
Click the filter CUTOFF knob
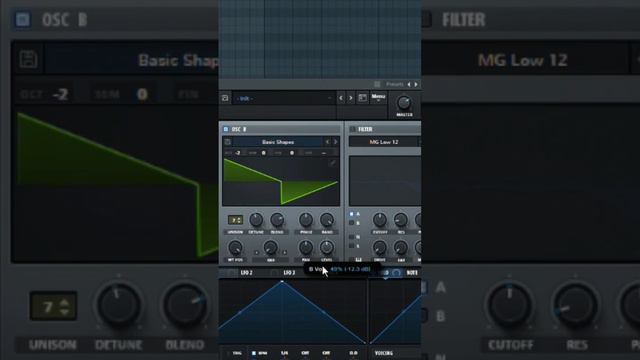(x=380, y=220)
